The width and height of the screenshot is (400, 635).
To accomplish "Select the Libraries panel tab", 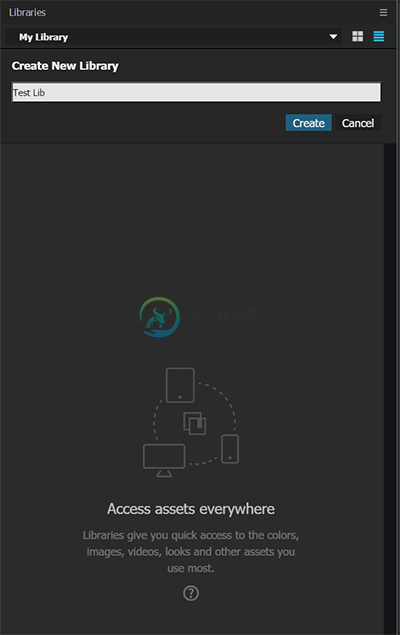I will 28,13.
